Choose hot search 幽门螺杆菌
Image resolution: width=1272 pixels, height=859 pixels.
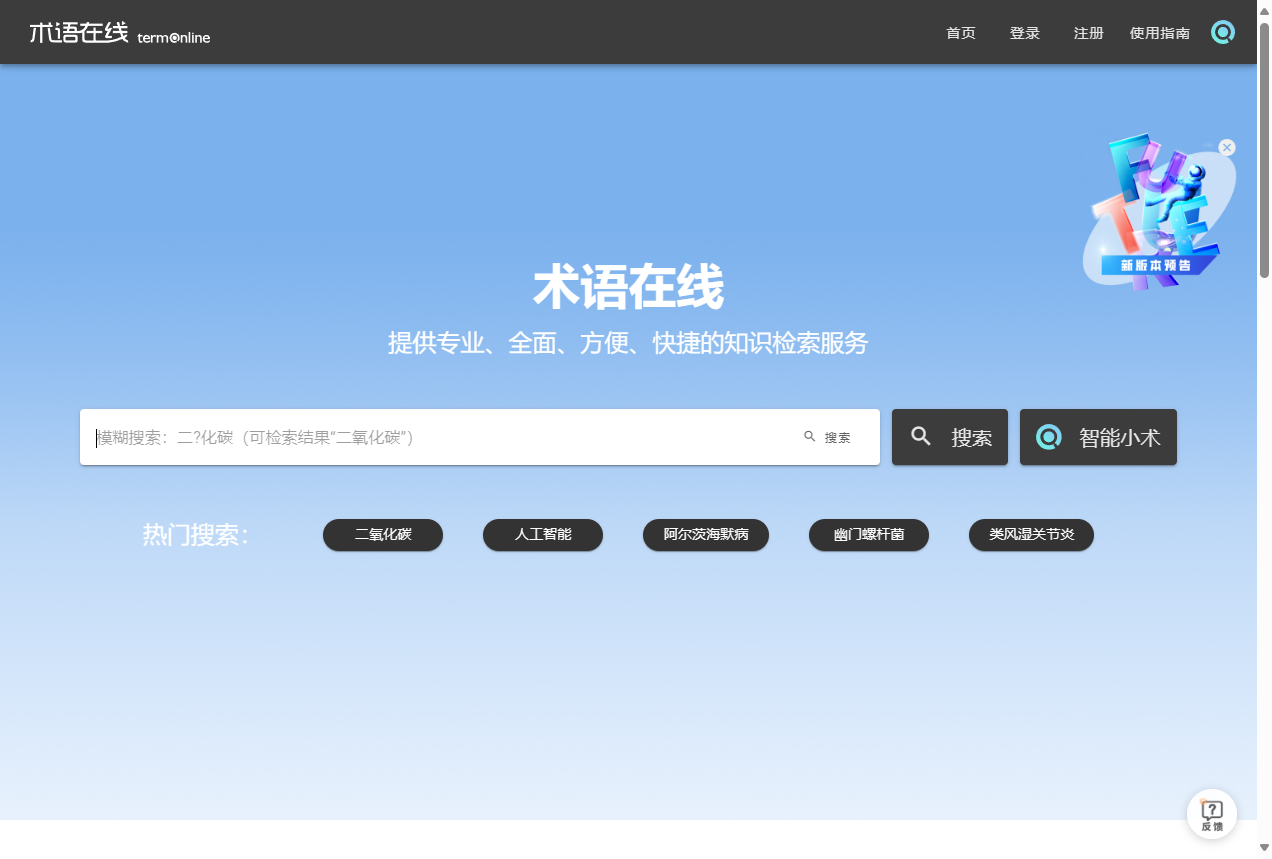(868, 535)
